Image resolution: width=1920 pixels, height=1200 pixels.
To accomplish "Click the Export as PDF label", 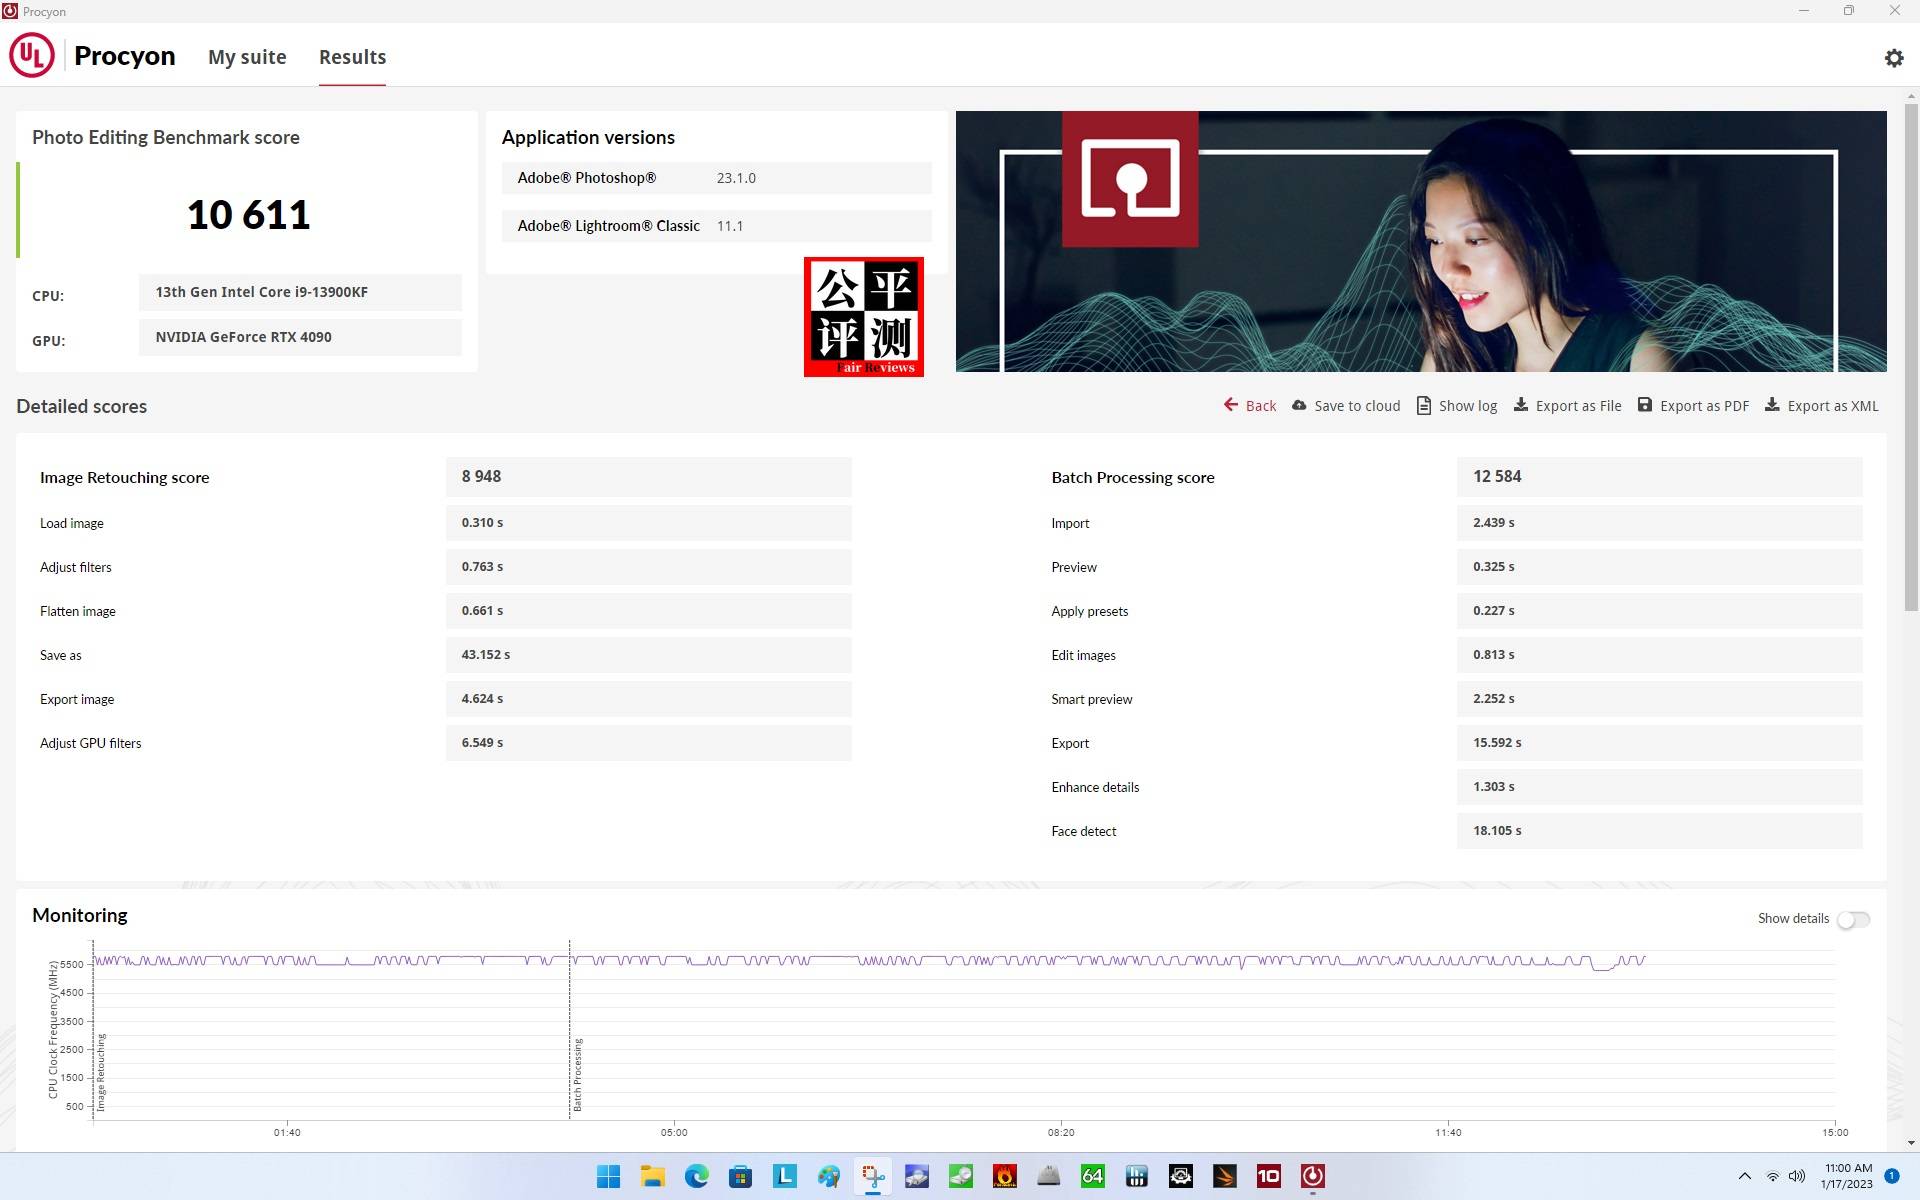I will pyautogui.click(x=1704, y=406).
